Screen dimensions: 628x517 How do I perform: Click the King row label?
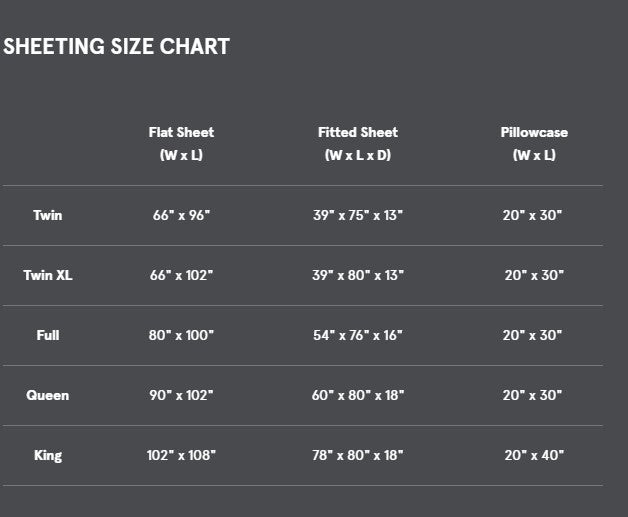click(48, 455)
